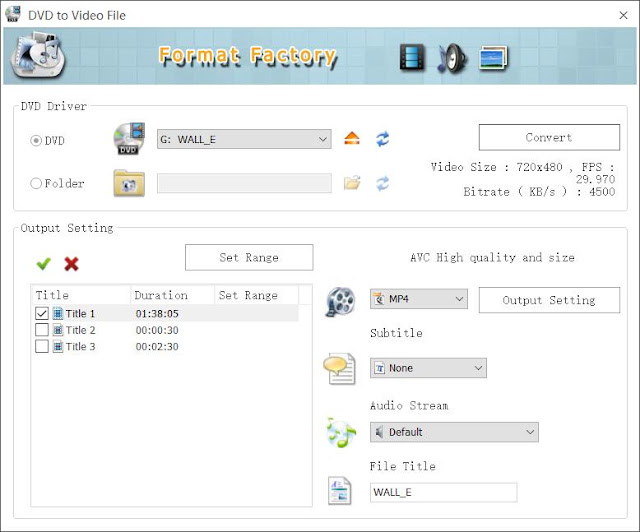The height and width of the screenshot is (532, 640).
Task: Click the Title 3 film icon
Action: click(x=58, y=347)
